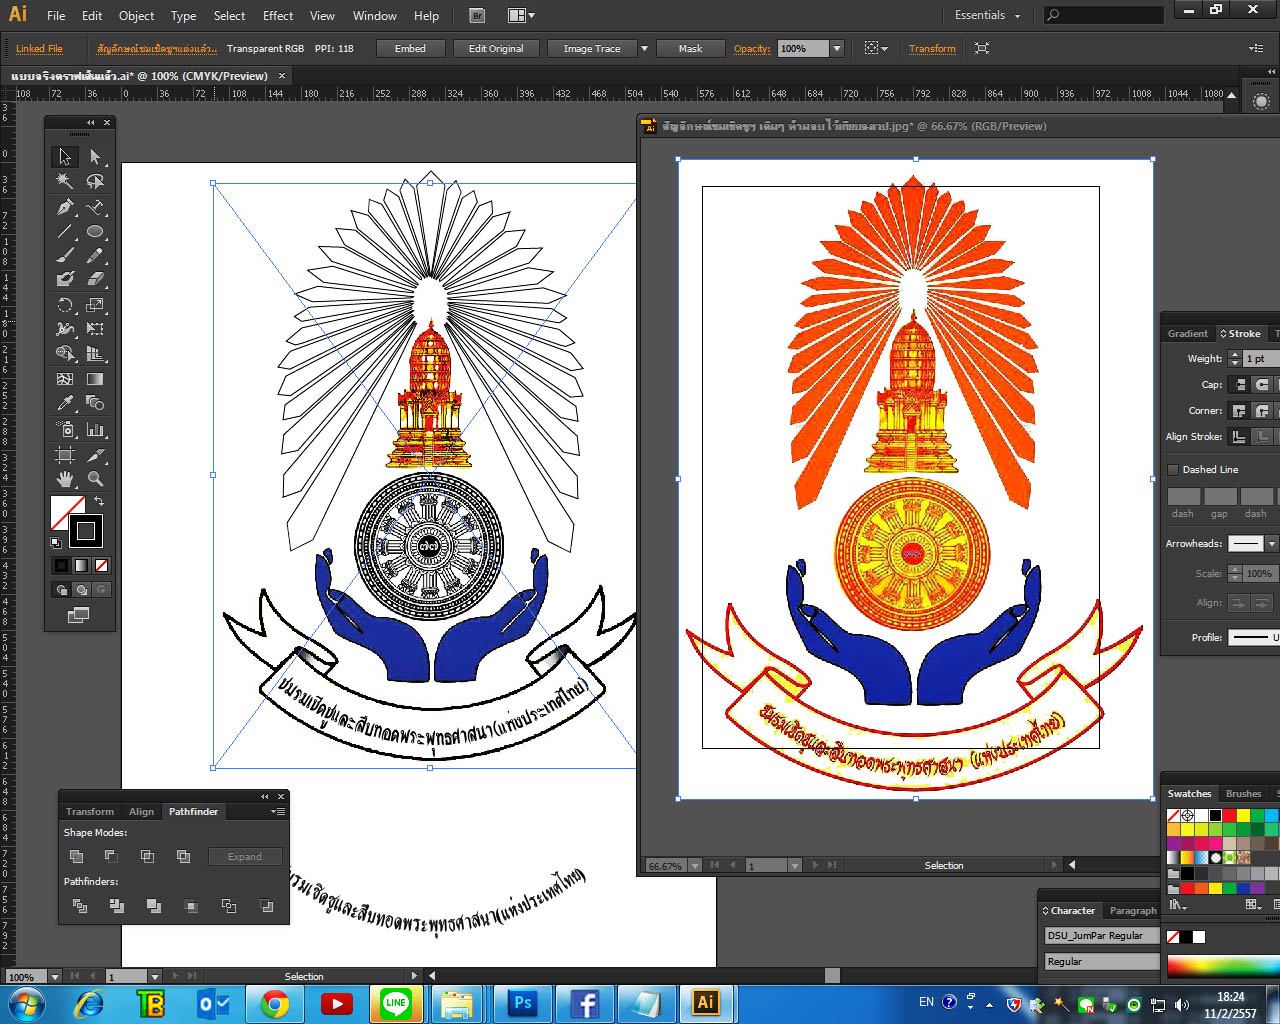This screenshot has width=1280, height=1024.
Task: Open the Transform link in the control bar
Action: (932, 48)
